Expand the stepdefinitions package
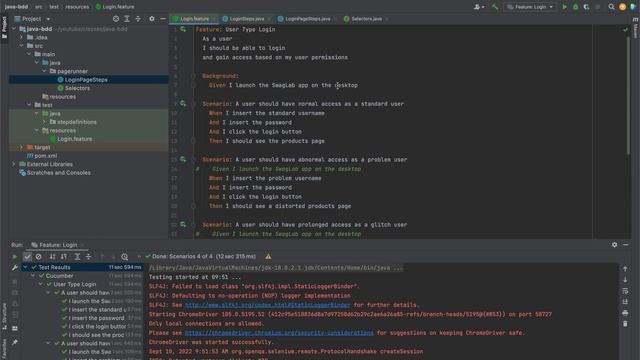 pos(44,122)
